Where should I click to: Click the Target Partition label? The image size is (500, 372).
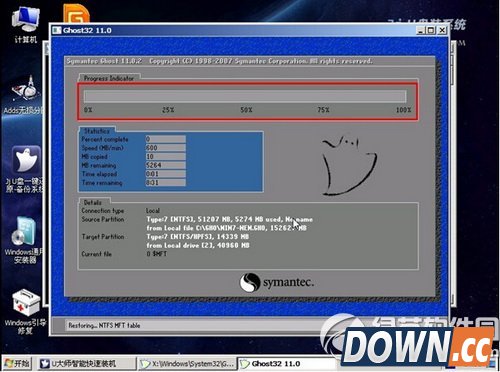point(103,237)
